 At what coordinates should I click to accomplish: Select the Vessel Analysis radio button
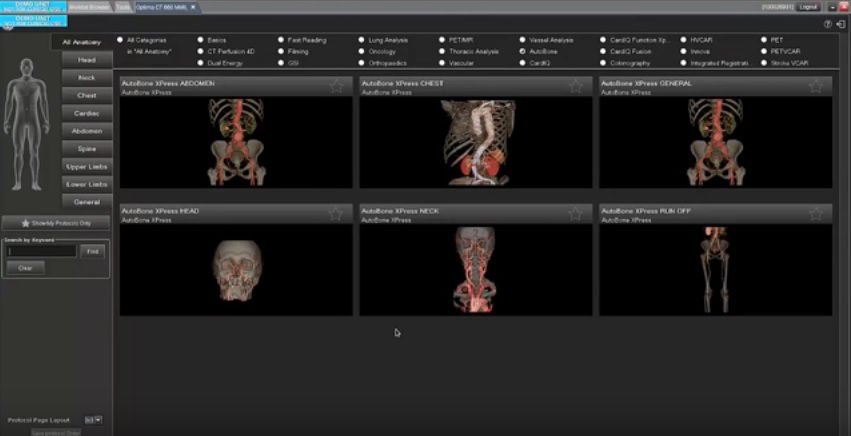click(523, 40)
